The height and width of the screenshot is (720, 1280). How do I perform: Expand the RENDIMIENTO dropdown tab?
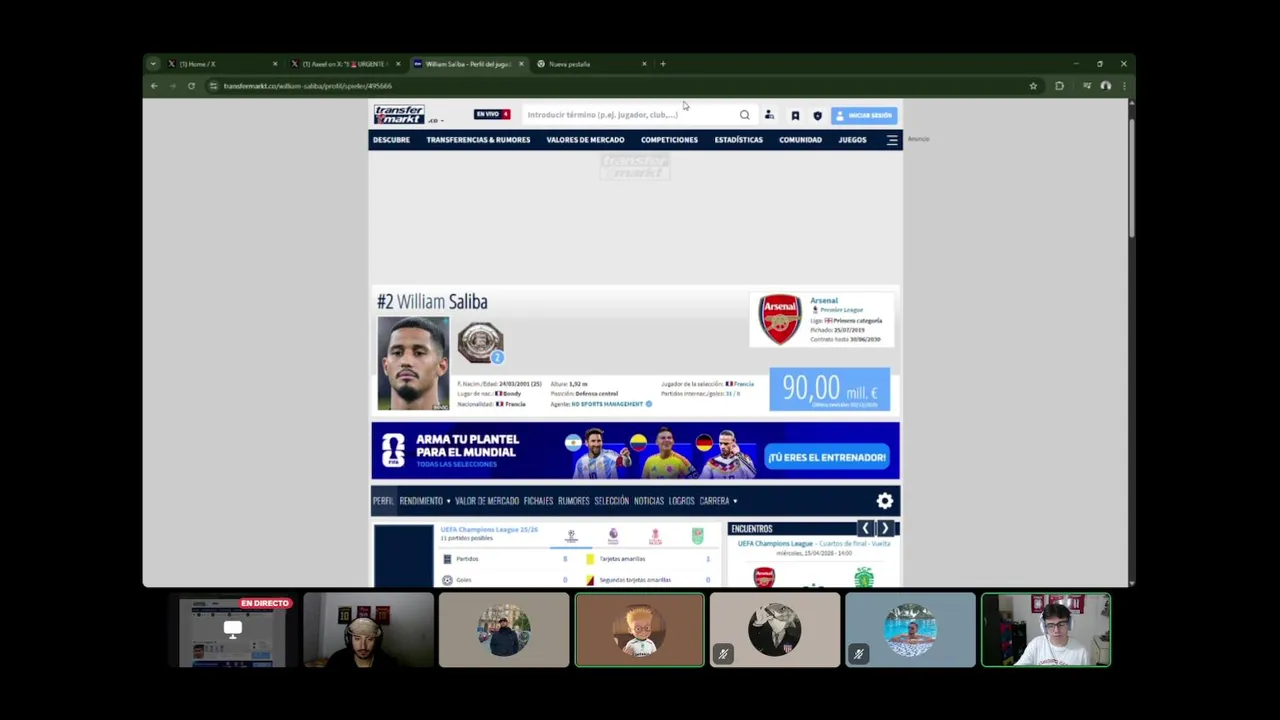pos(424,501)
